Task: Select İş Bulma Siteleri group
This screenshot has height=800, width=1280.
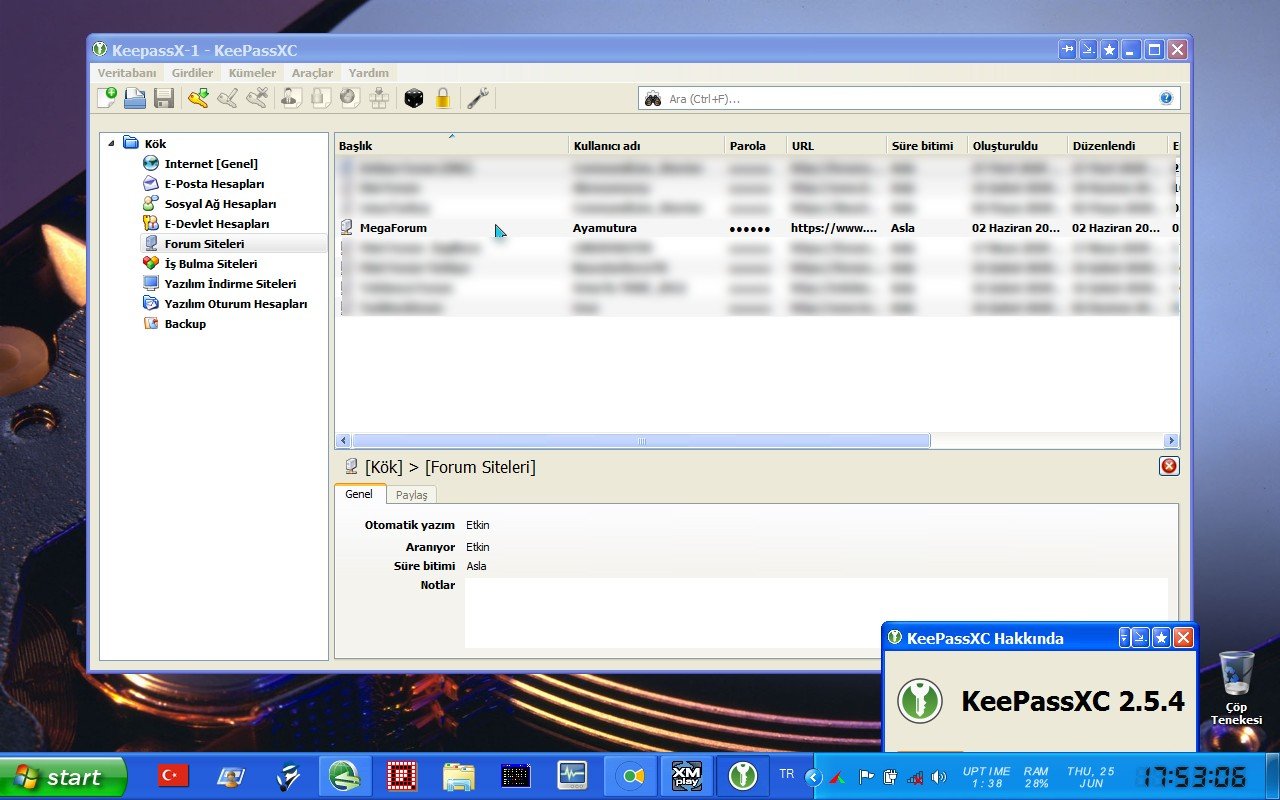Action: 211,264
